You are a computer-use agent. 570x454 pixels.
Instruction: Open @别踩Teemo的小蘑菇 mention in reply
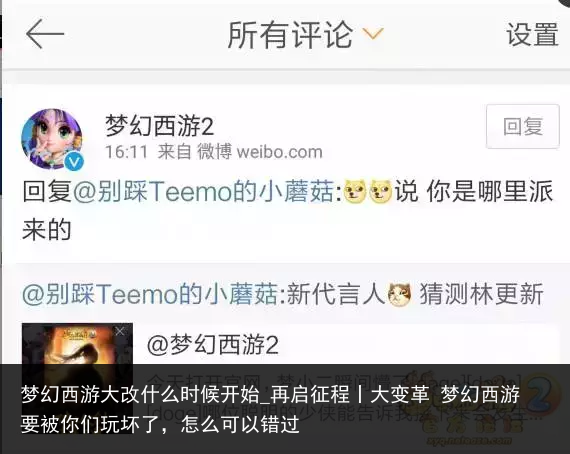click(x=204, y=191)
